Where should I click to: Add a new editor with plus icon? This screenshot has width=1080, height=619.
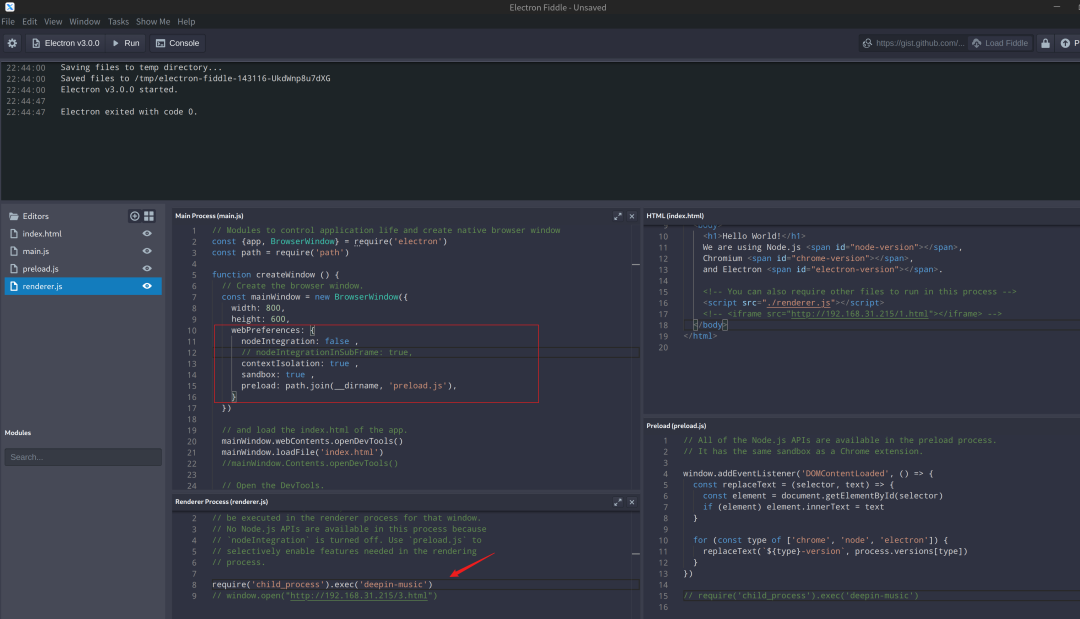point(134,216)
